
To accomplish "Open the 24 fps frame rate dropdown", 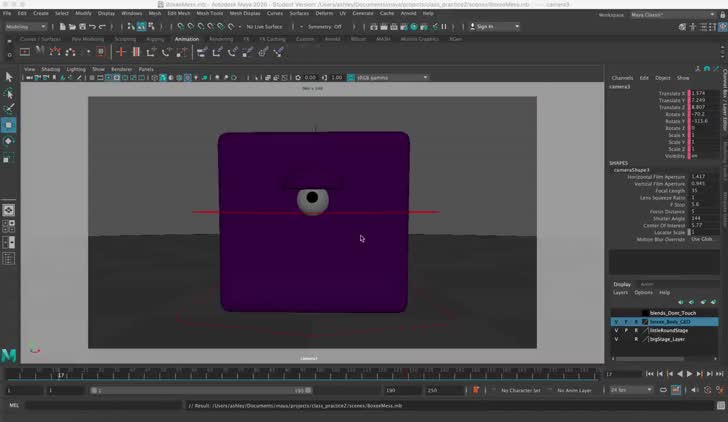I will coord(631,390).
